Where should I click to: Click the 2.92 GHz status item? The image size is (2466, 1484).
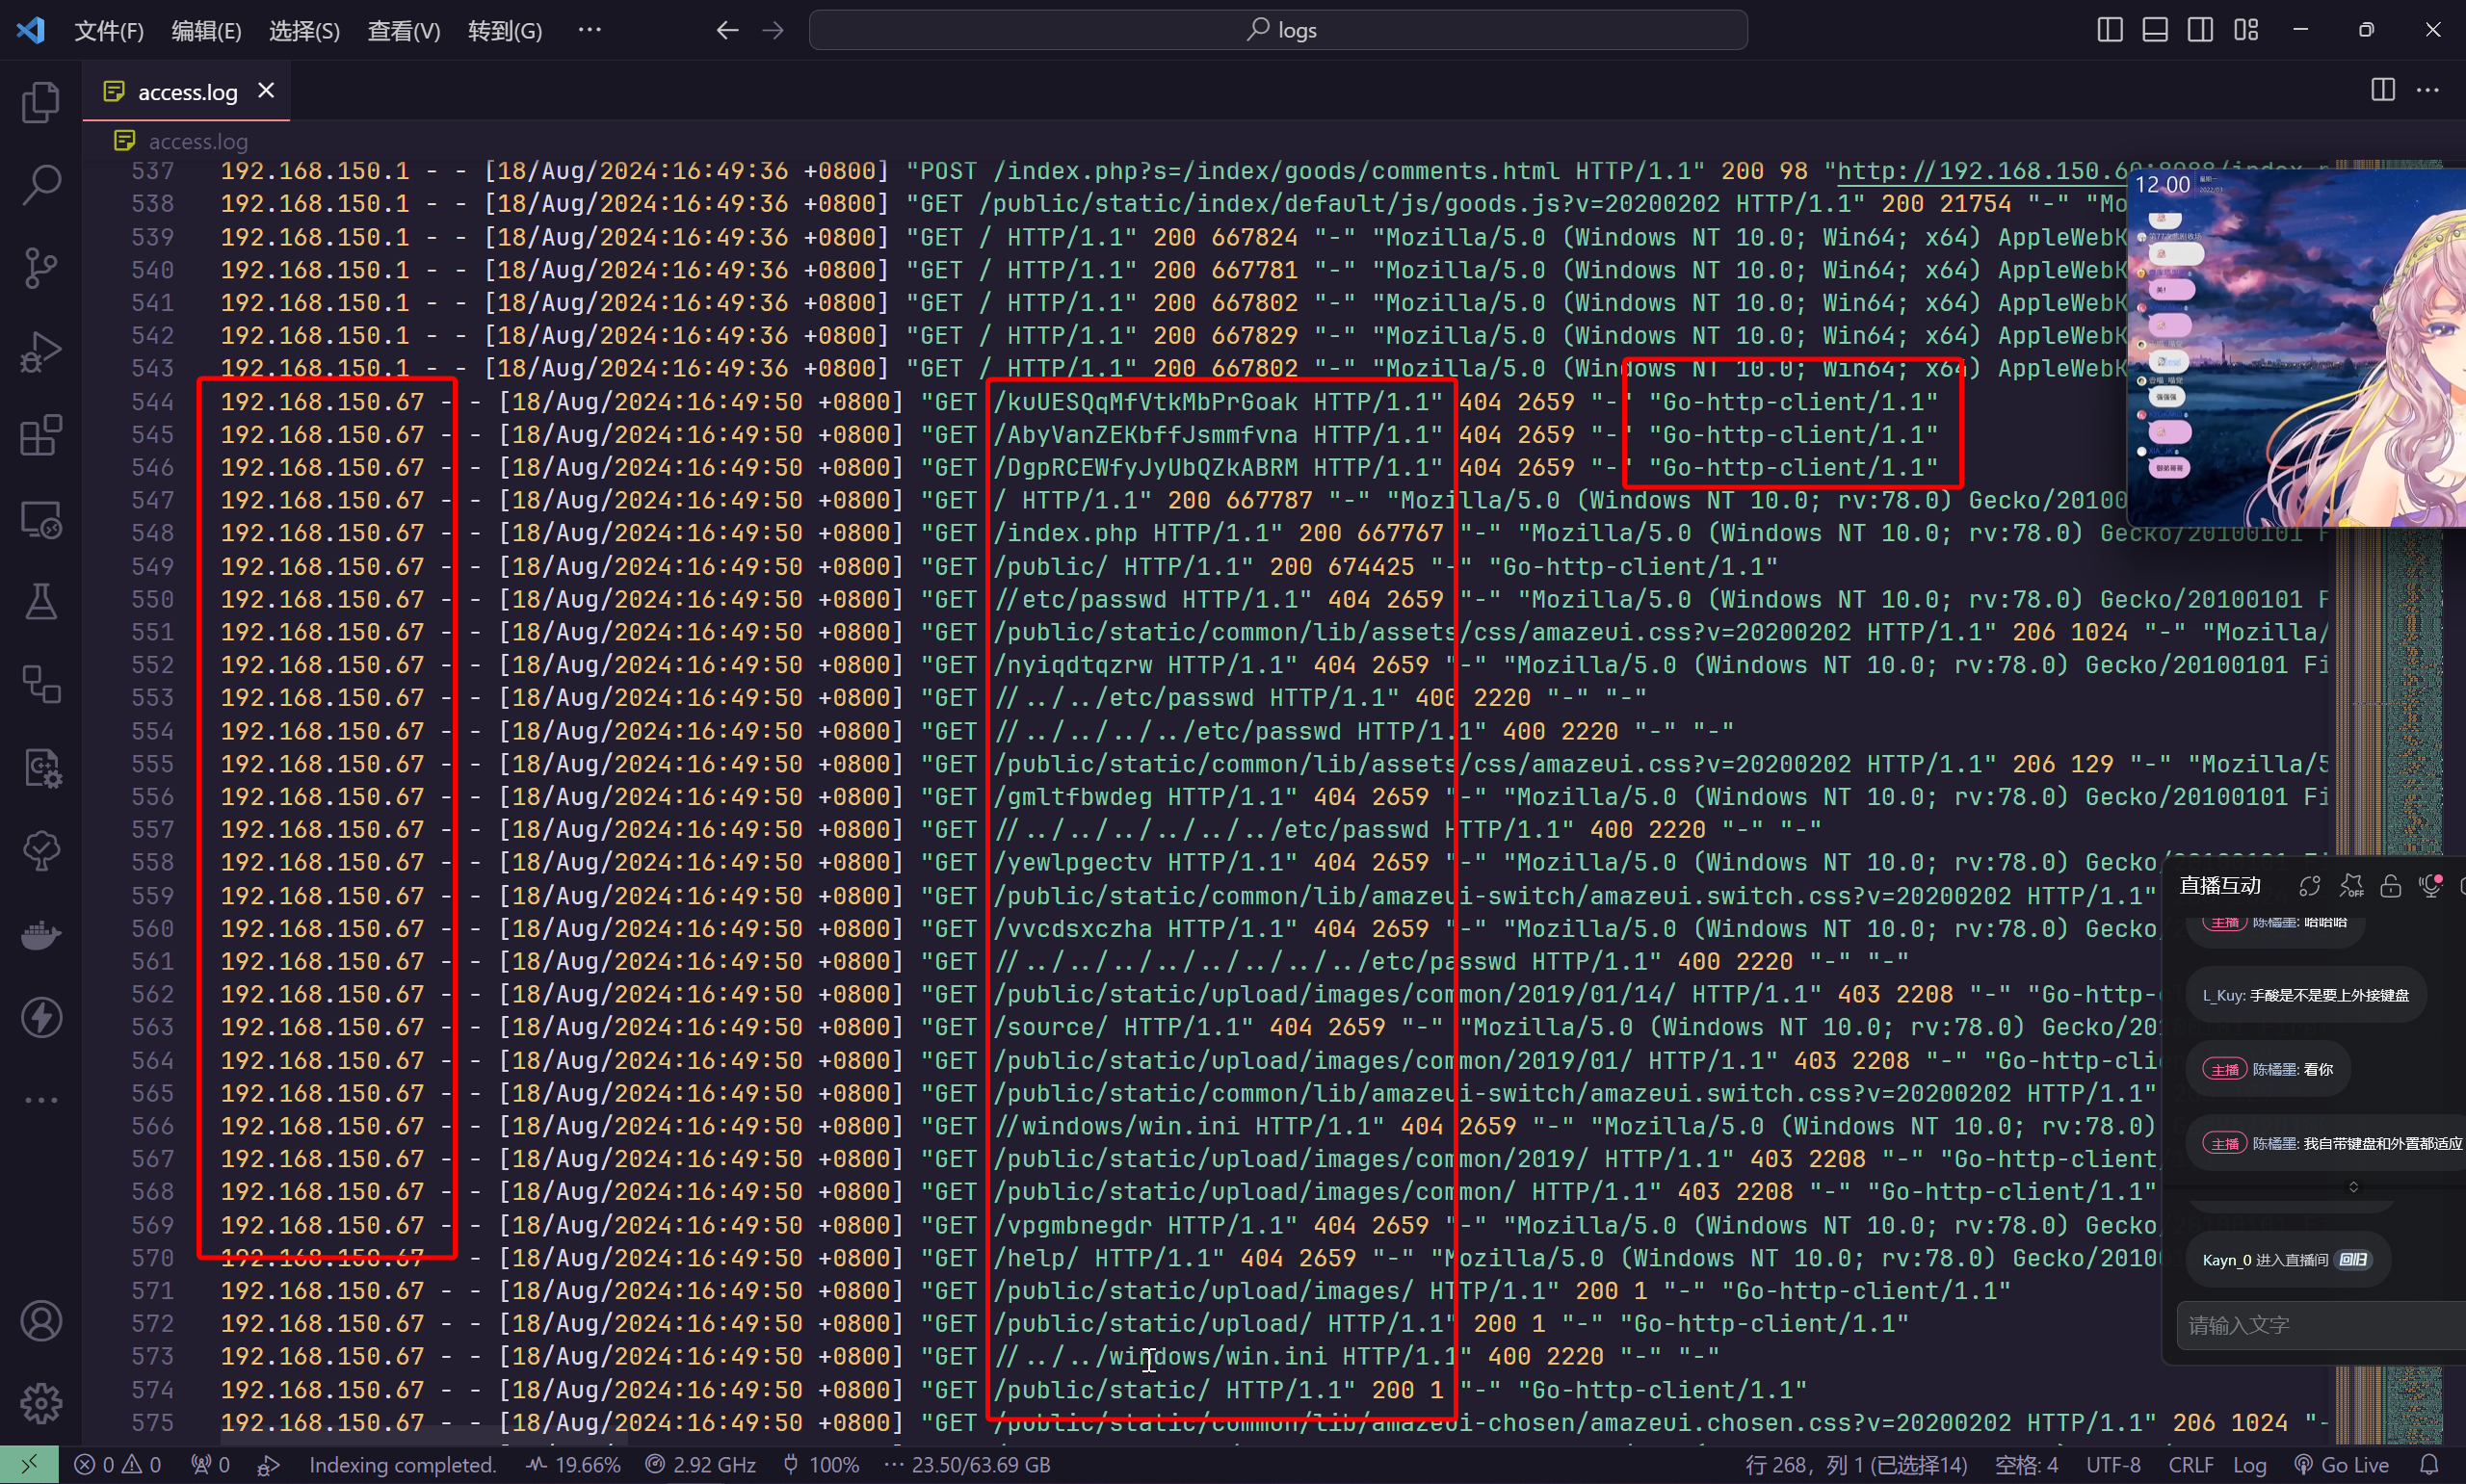click(700, 1465)
